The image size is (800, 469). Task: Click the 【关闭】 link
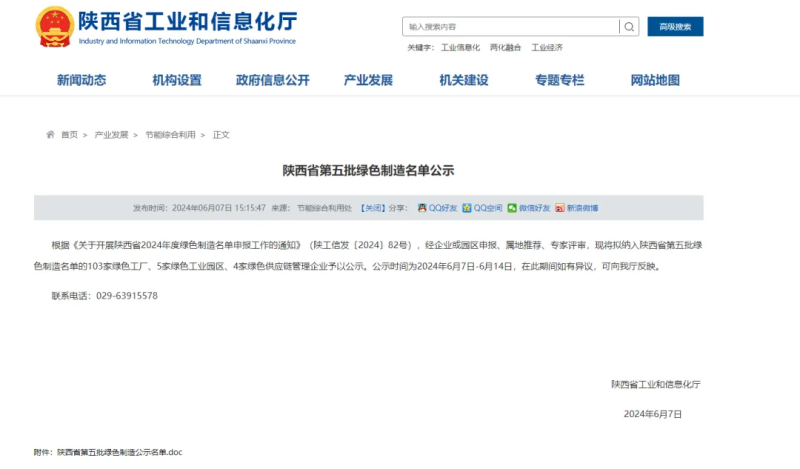372,208
